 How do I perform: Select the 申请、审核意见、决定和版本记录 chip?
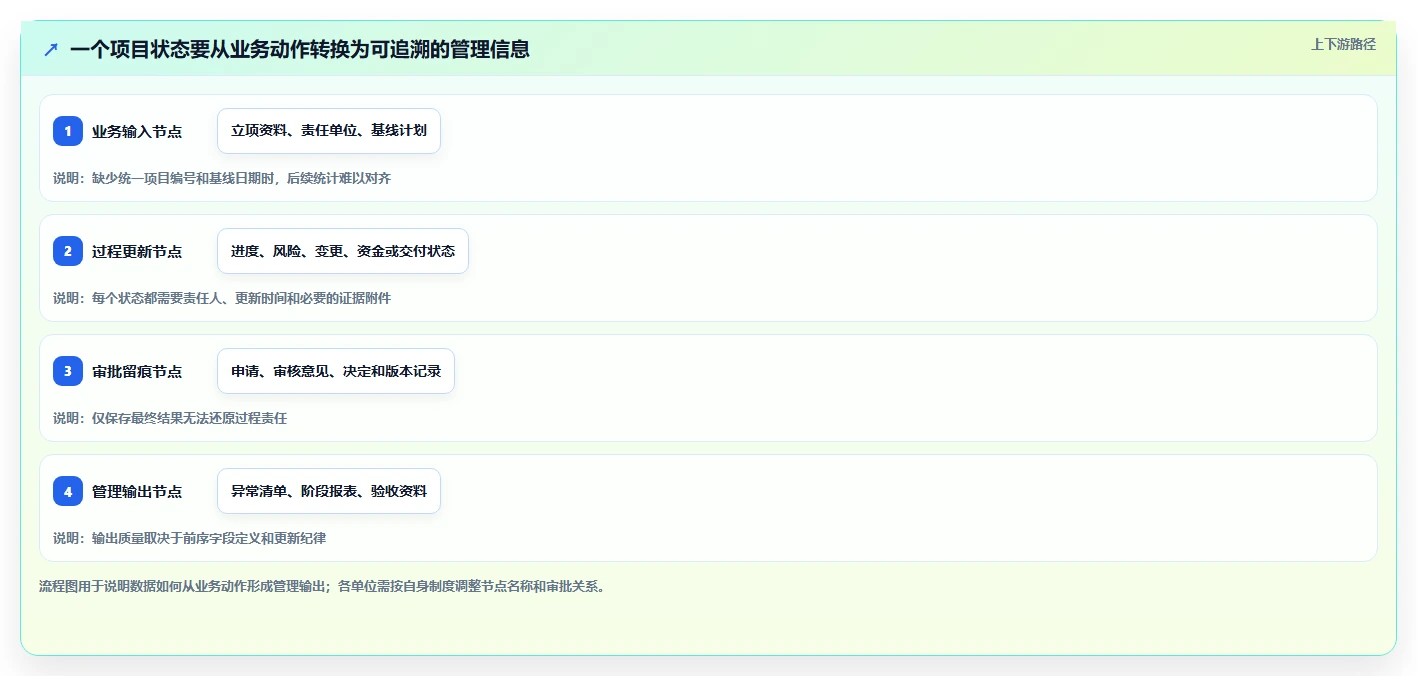click(336, 371)
